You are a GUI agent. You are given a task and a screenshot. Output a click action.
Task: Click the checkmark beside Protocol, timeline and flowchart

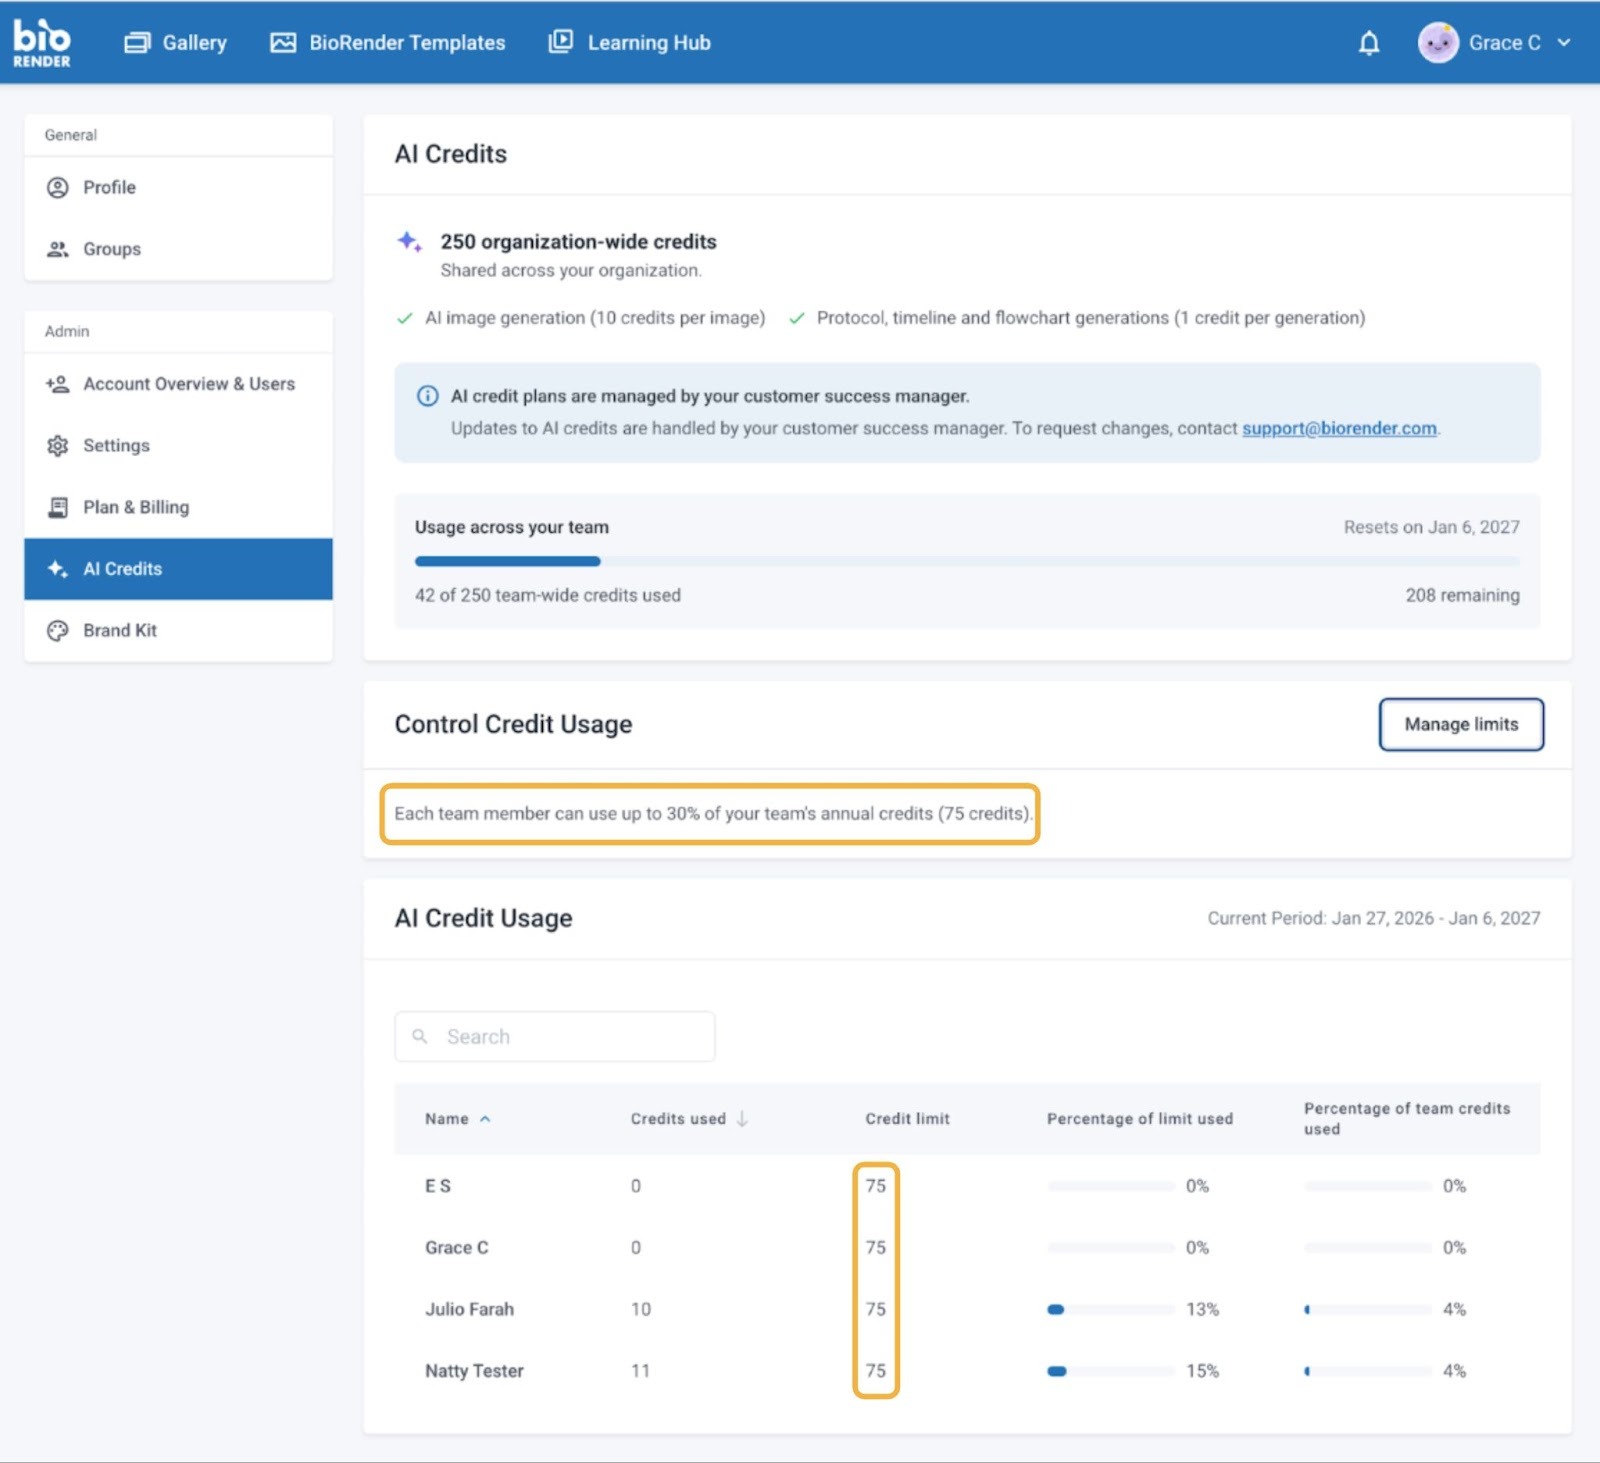[797, 318]
